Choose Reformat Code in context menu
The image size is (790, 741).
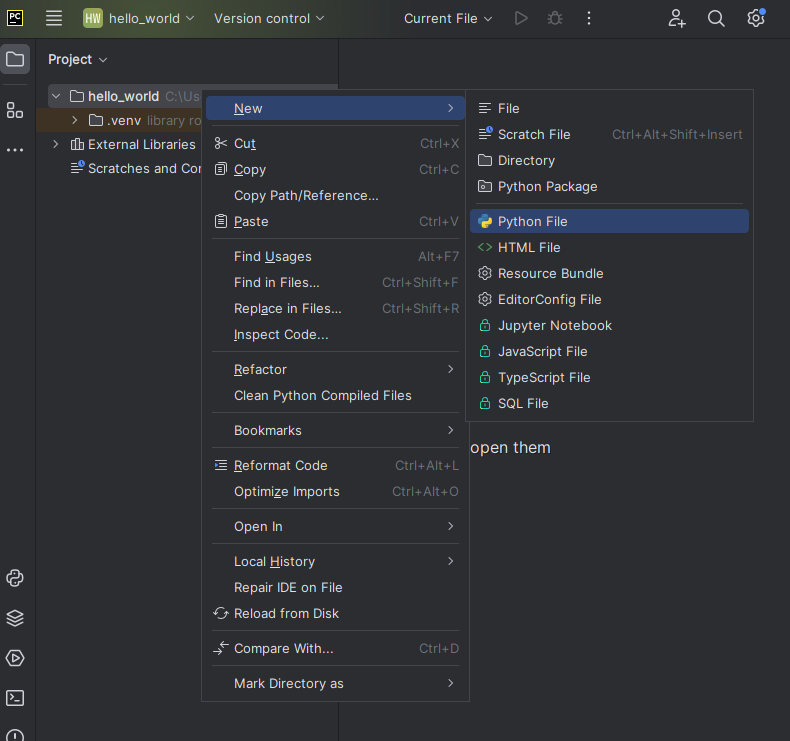click(x=280, y=465)
